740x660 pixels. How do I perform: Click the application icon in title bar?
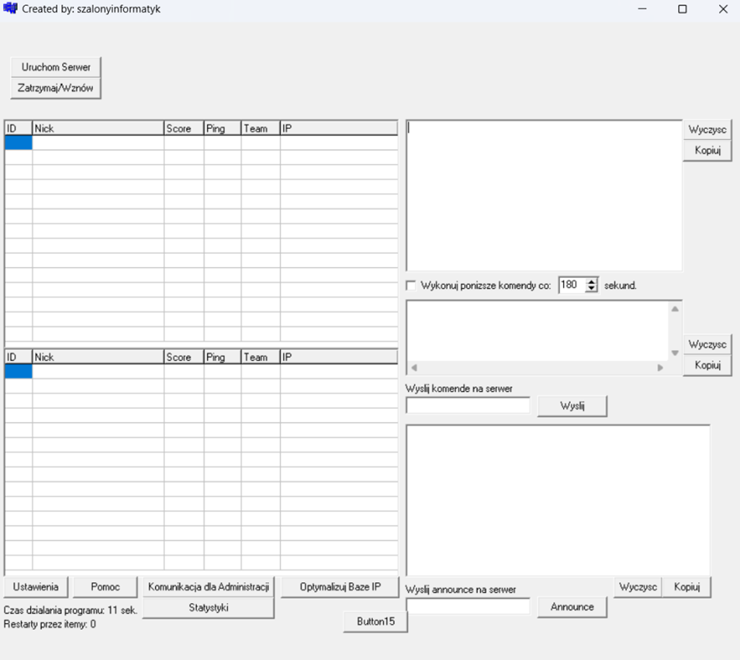point(10,8)
